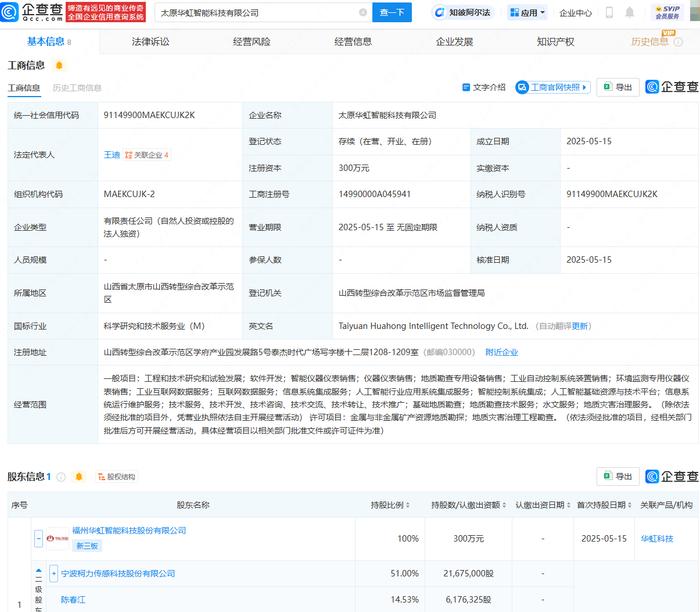Image resolution: width=700 pixels, height=612 pixels.
Task: Select the 工商信息 sub-tab
Action: 24,88
